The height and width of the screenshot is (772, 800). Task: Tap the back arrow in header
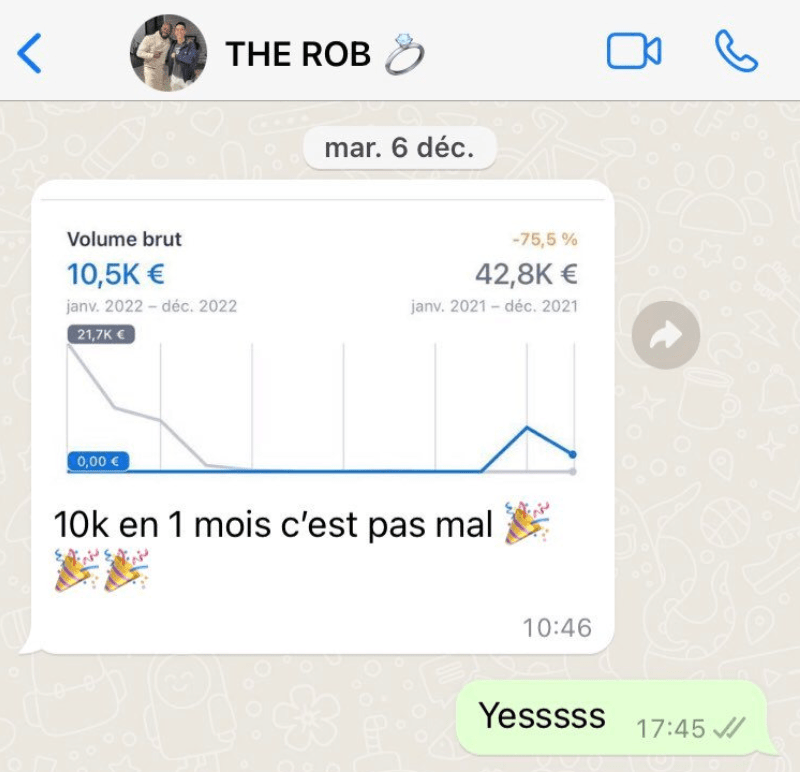29,53
